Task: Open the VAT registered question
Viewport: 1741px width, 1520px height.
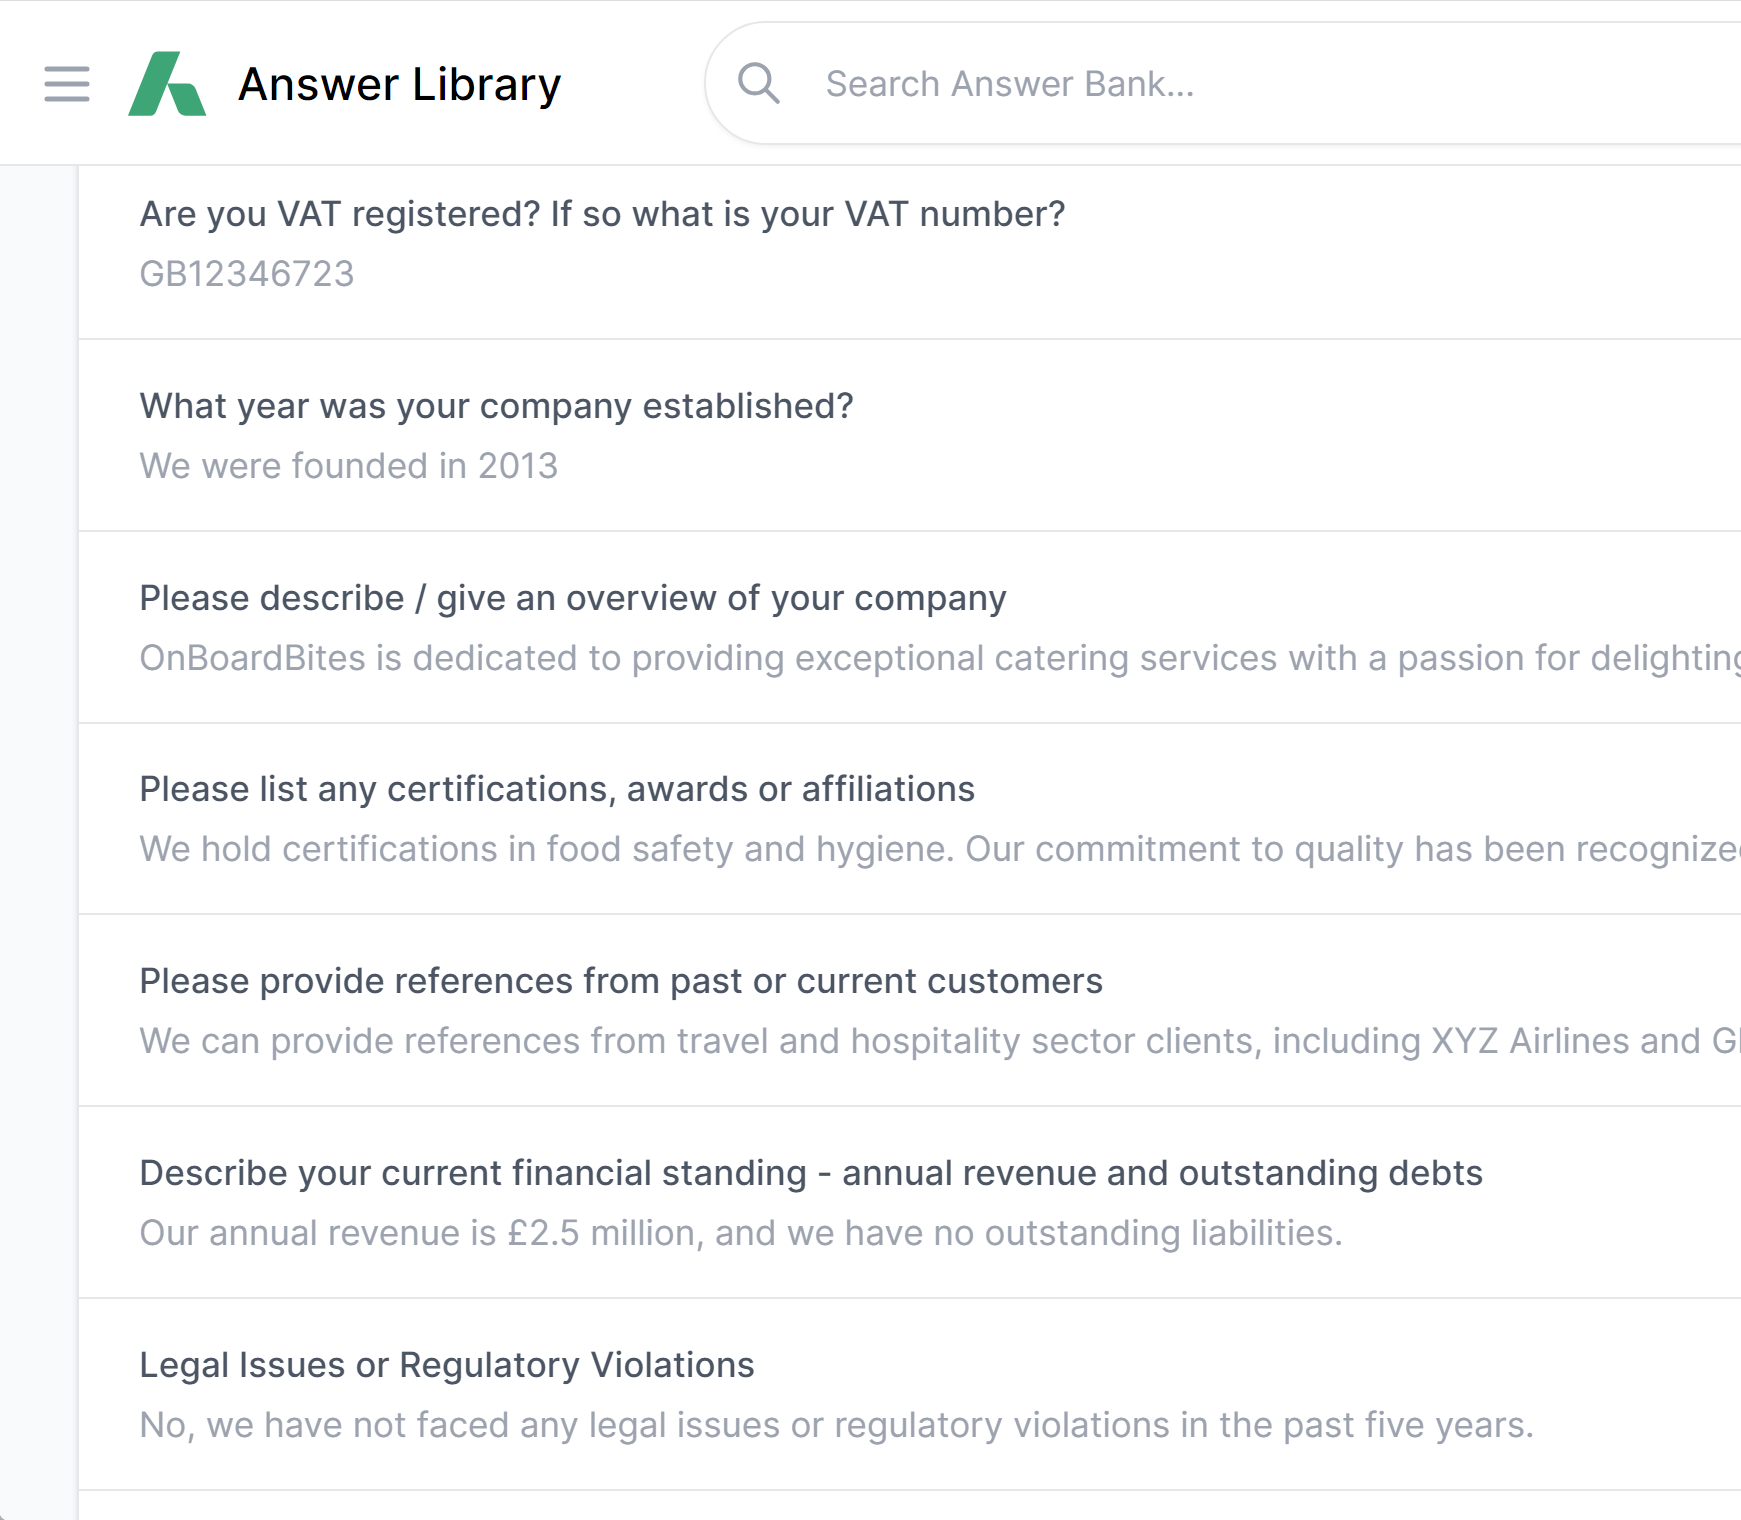Action: pyautogui.click(x=602, y=214)
